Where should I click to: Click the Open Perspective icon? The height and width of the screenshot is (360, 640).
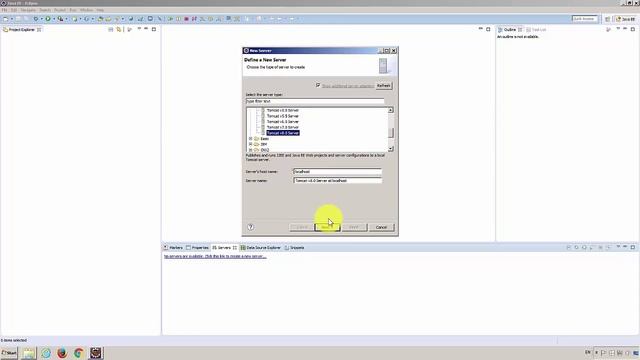tap(607, 19)
